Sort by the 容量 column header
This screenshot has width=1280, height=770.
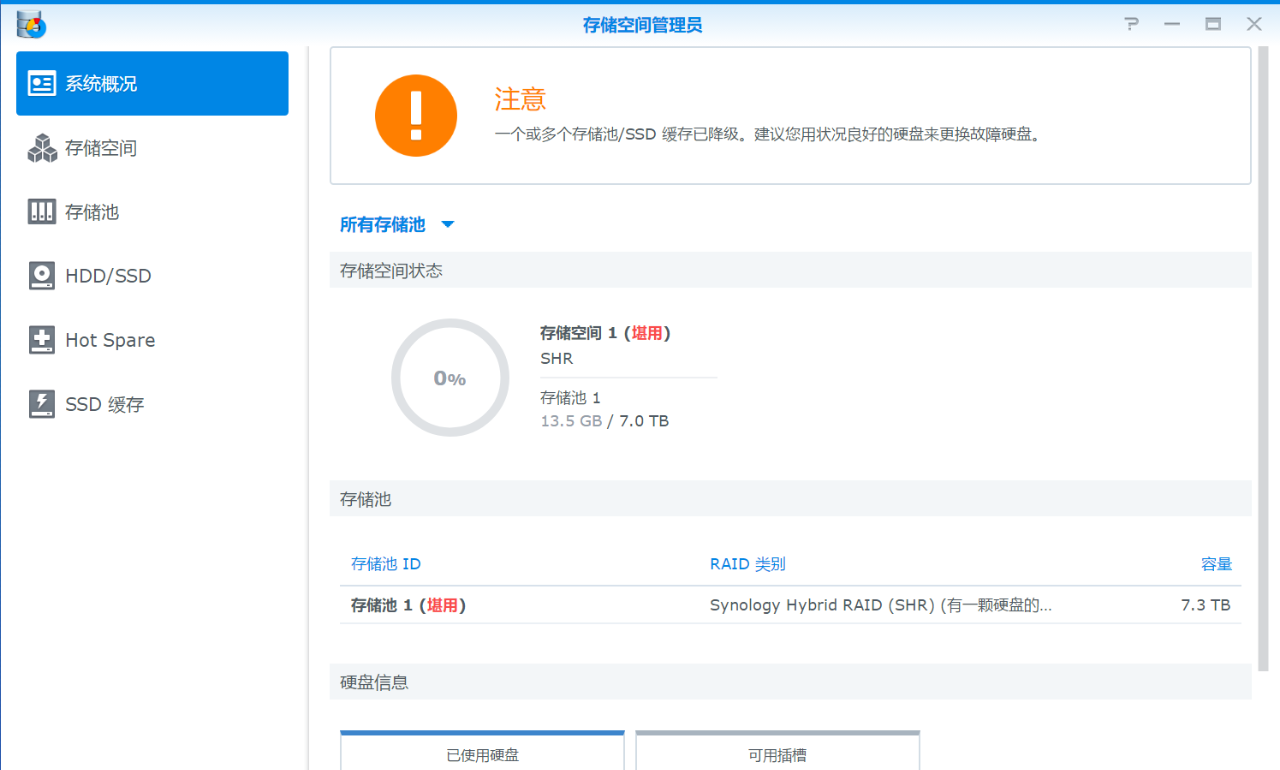[1217, 564]
